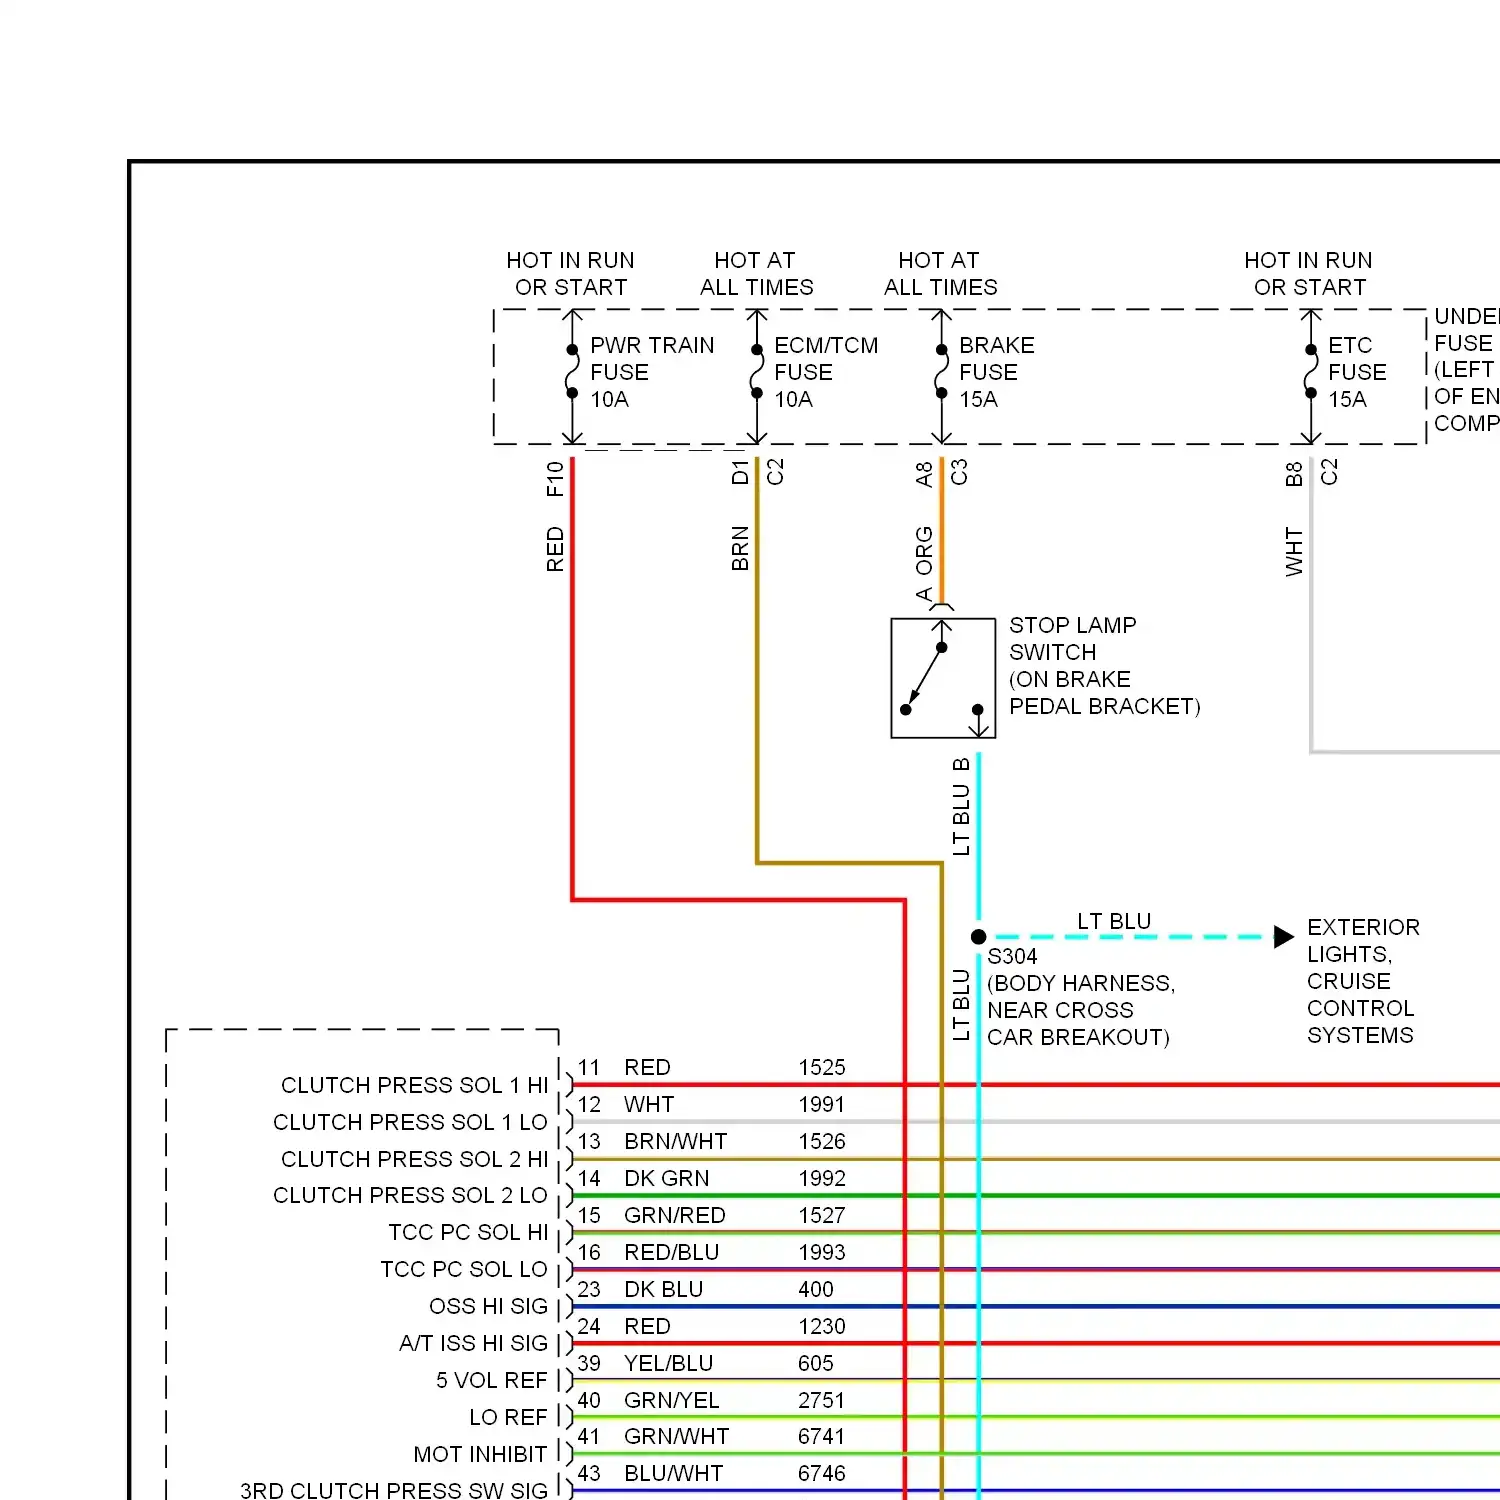Select the B8 connector pin label
This screenshot has width=1500, height=1500.
click(1294, 474)
